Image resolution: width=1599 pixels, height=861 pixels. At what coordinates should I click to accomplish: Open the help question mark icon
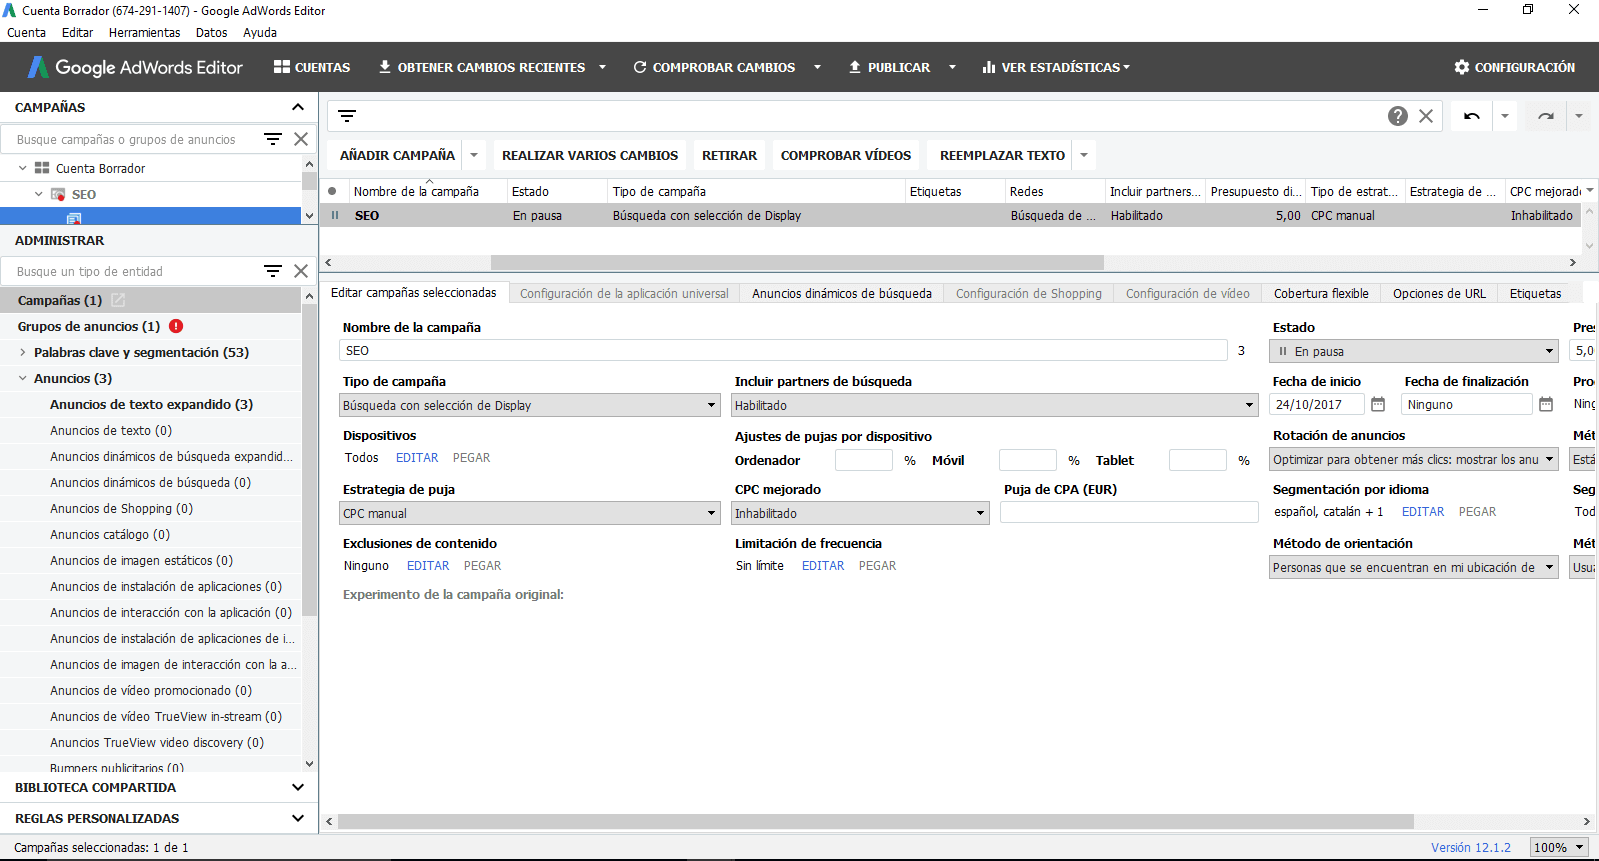1398,116
